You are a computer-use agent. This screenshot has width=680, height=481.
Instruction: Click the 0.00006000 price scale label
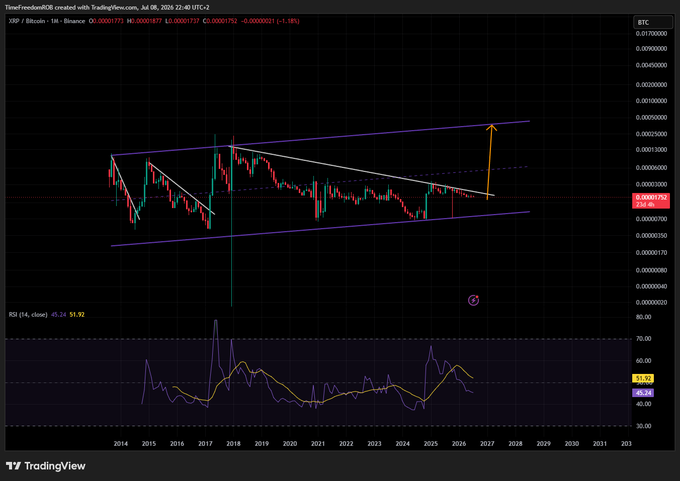pos(651,168)
